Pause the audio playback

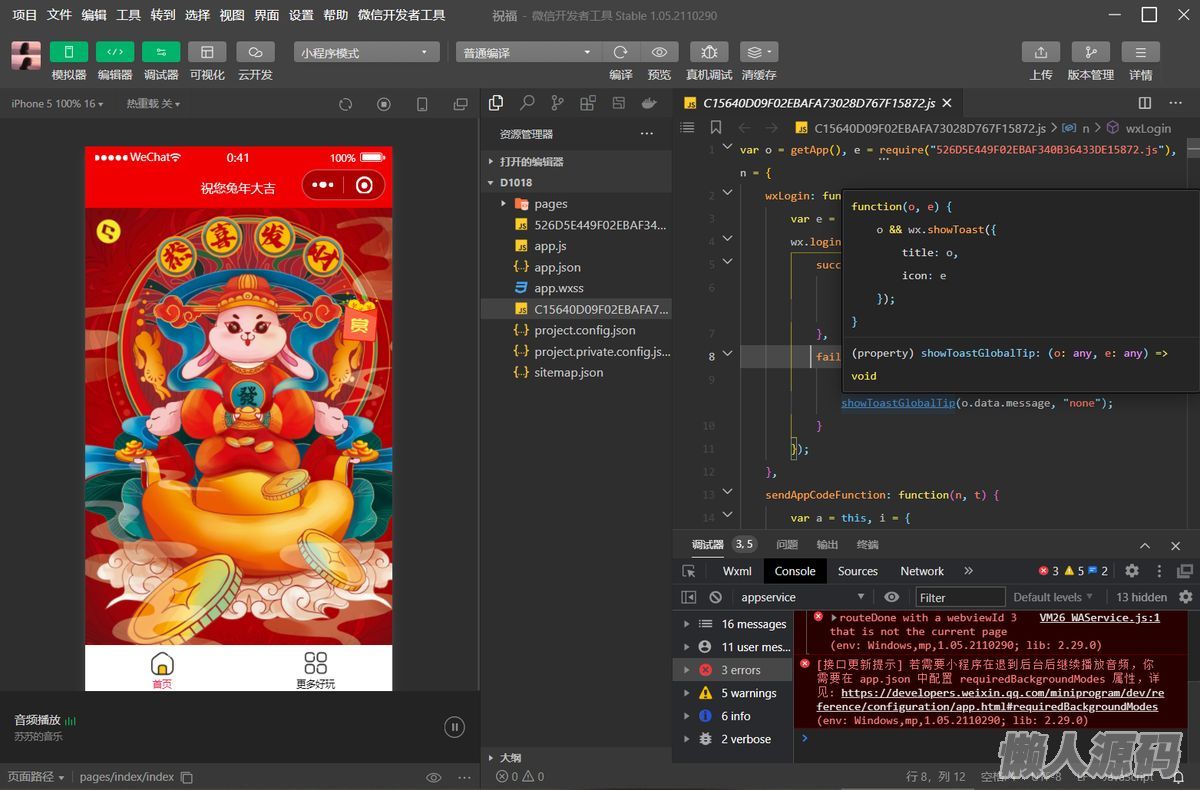click(x=455, y=727)
